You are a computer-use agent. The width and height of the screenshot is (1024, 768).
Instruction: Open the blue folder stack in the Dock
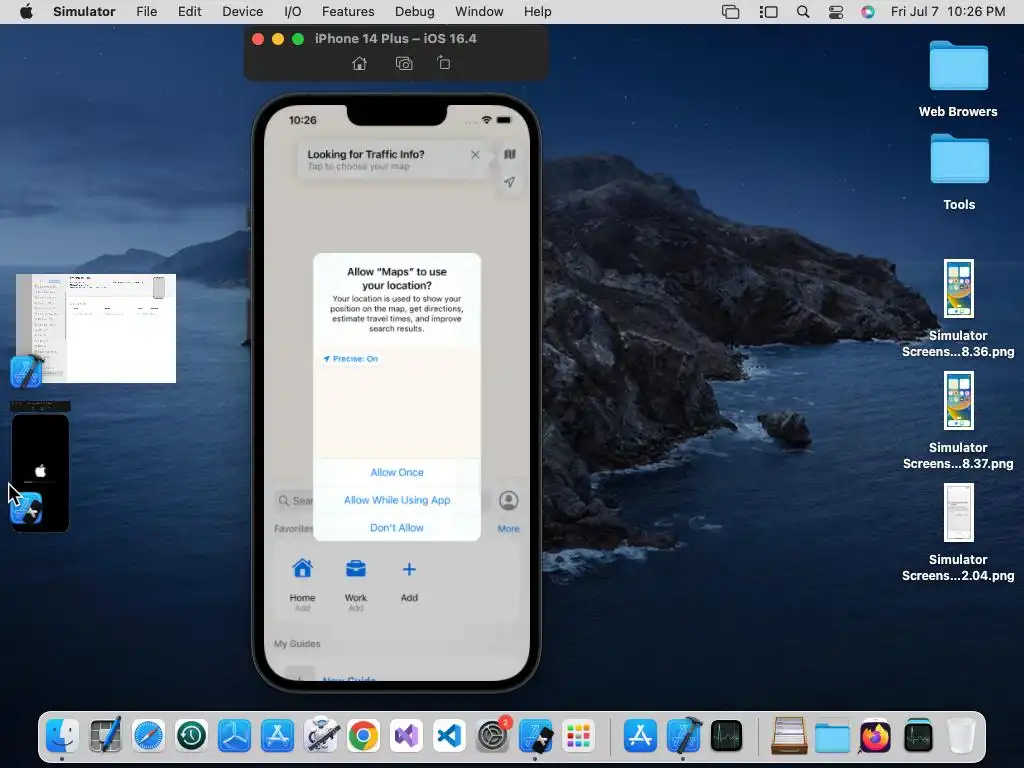(832, 737)
